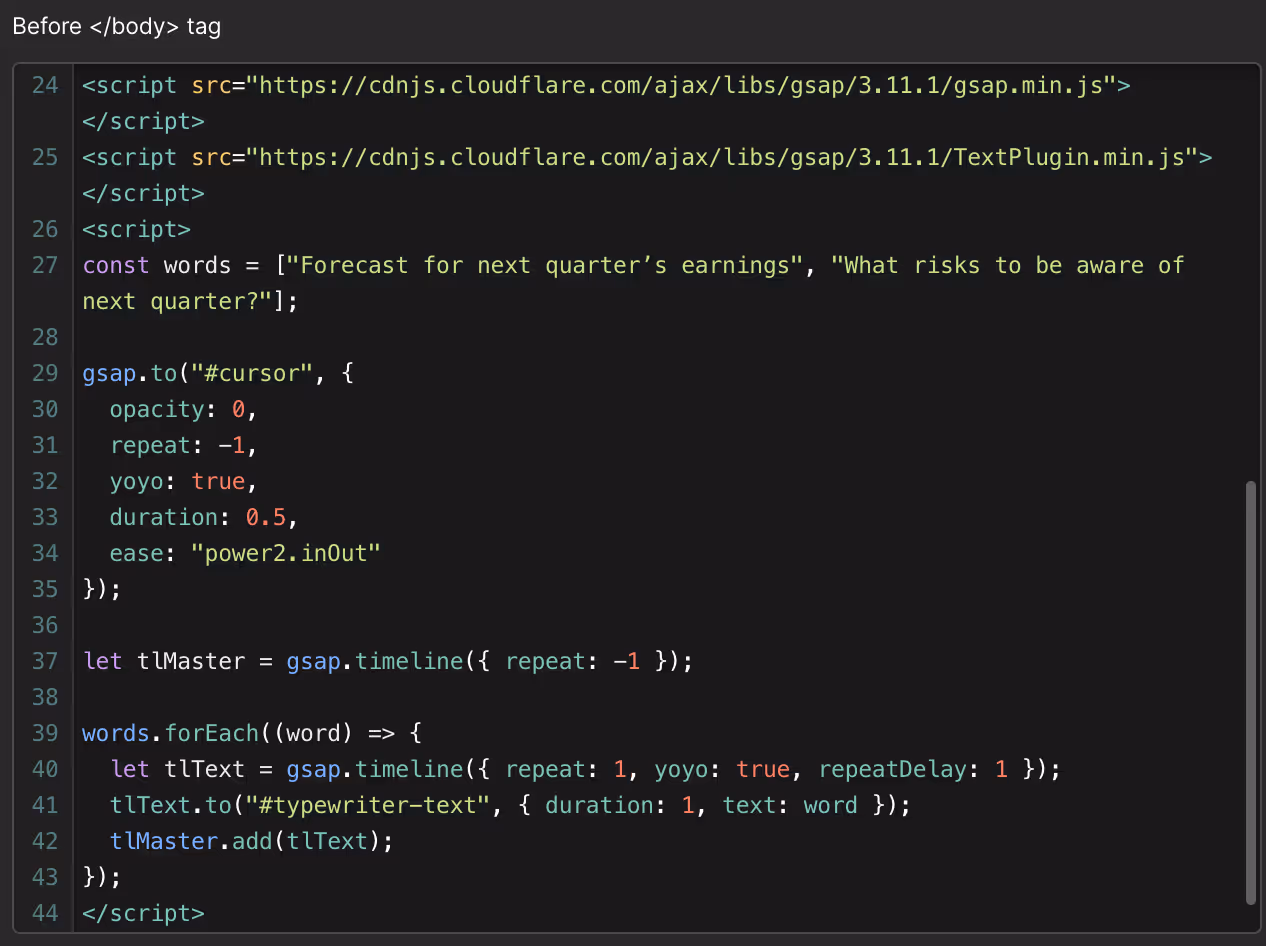Click the gsap.min.js script URL
This screenshot has width=1266, height=946.
pyautogui.click(x=681, y=85)
